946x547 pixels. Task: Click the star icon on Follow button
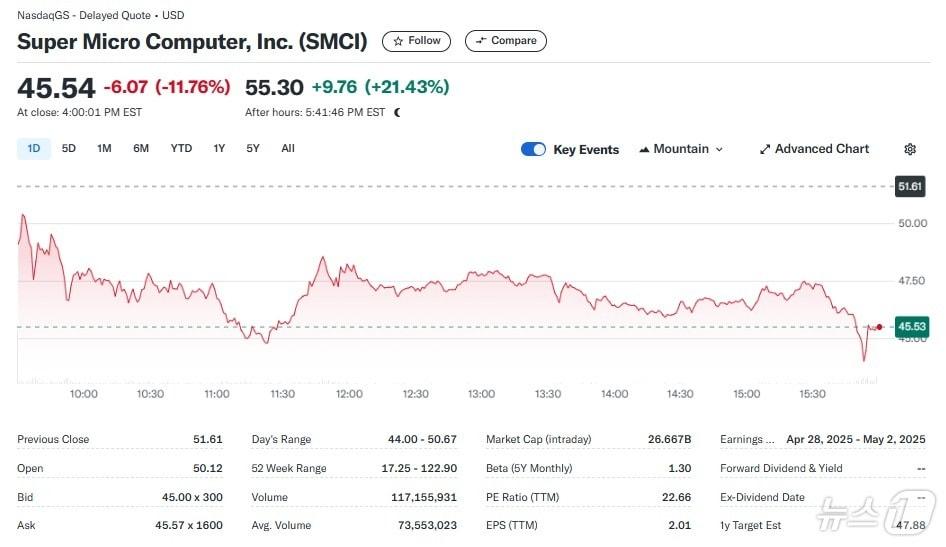coord(398,41)
